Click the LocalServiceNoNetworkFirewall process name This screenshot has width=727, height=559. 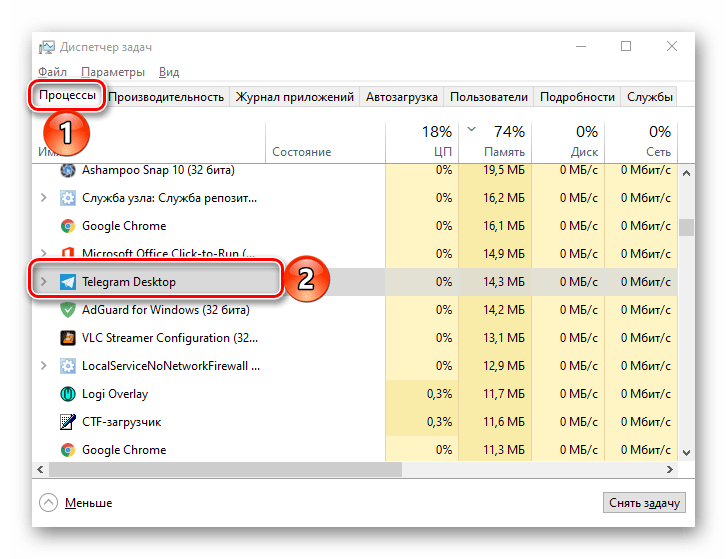pos(171,366)
